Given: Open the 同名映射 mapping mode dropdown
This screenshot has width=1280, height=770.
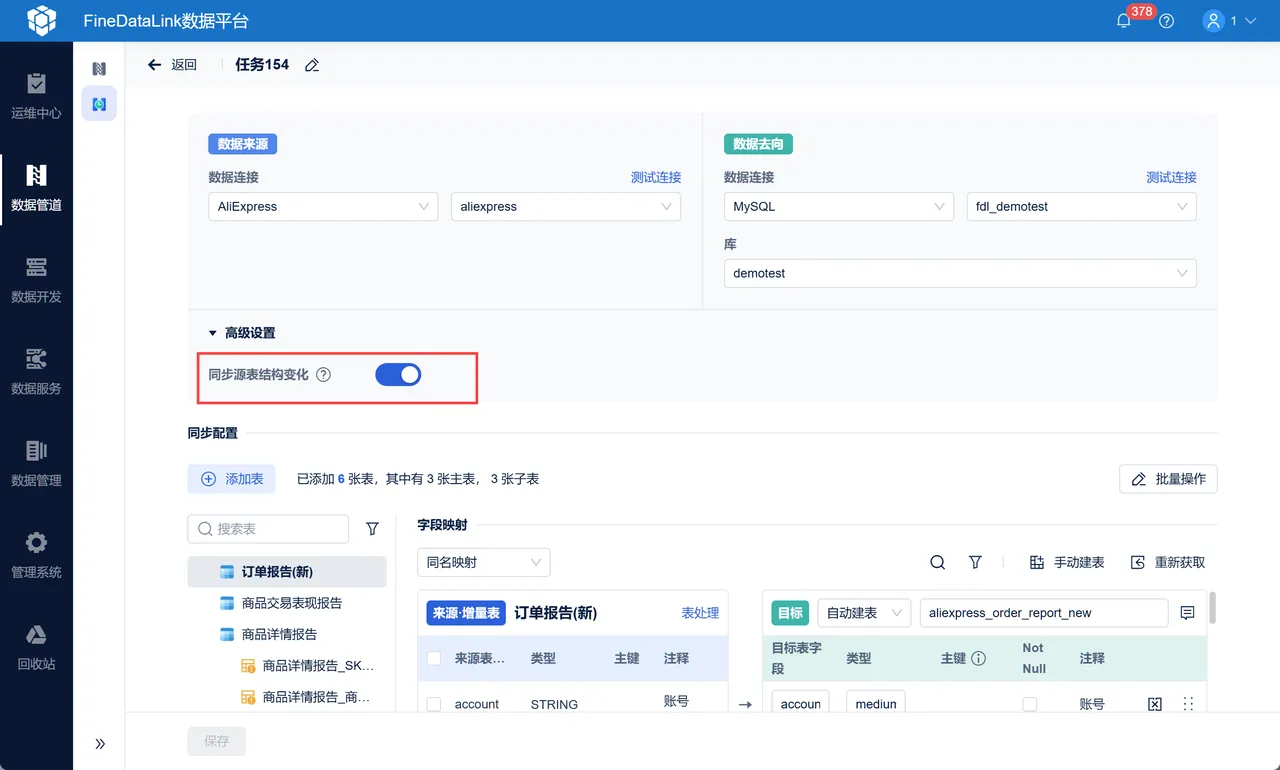Looking at the screenshot, I should pos(484,562).
